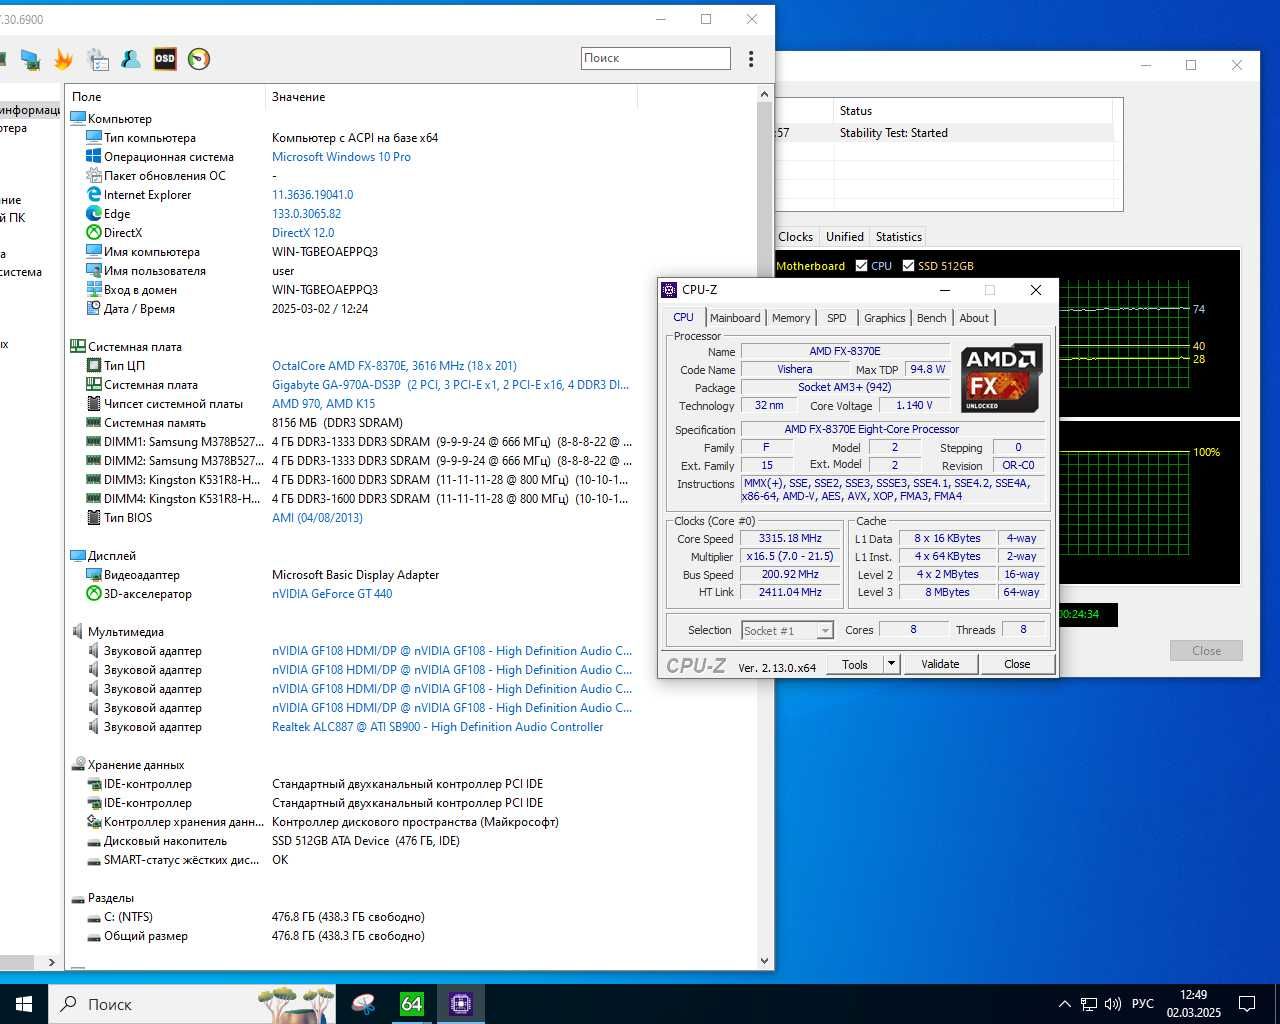The height and width of the screenshot is (1024, 1280).
Task: Click the Tools button in CPU-Z
Action: coord(855,664)
